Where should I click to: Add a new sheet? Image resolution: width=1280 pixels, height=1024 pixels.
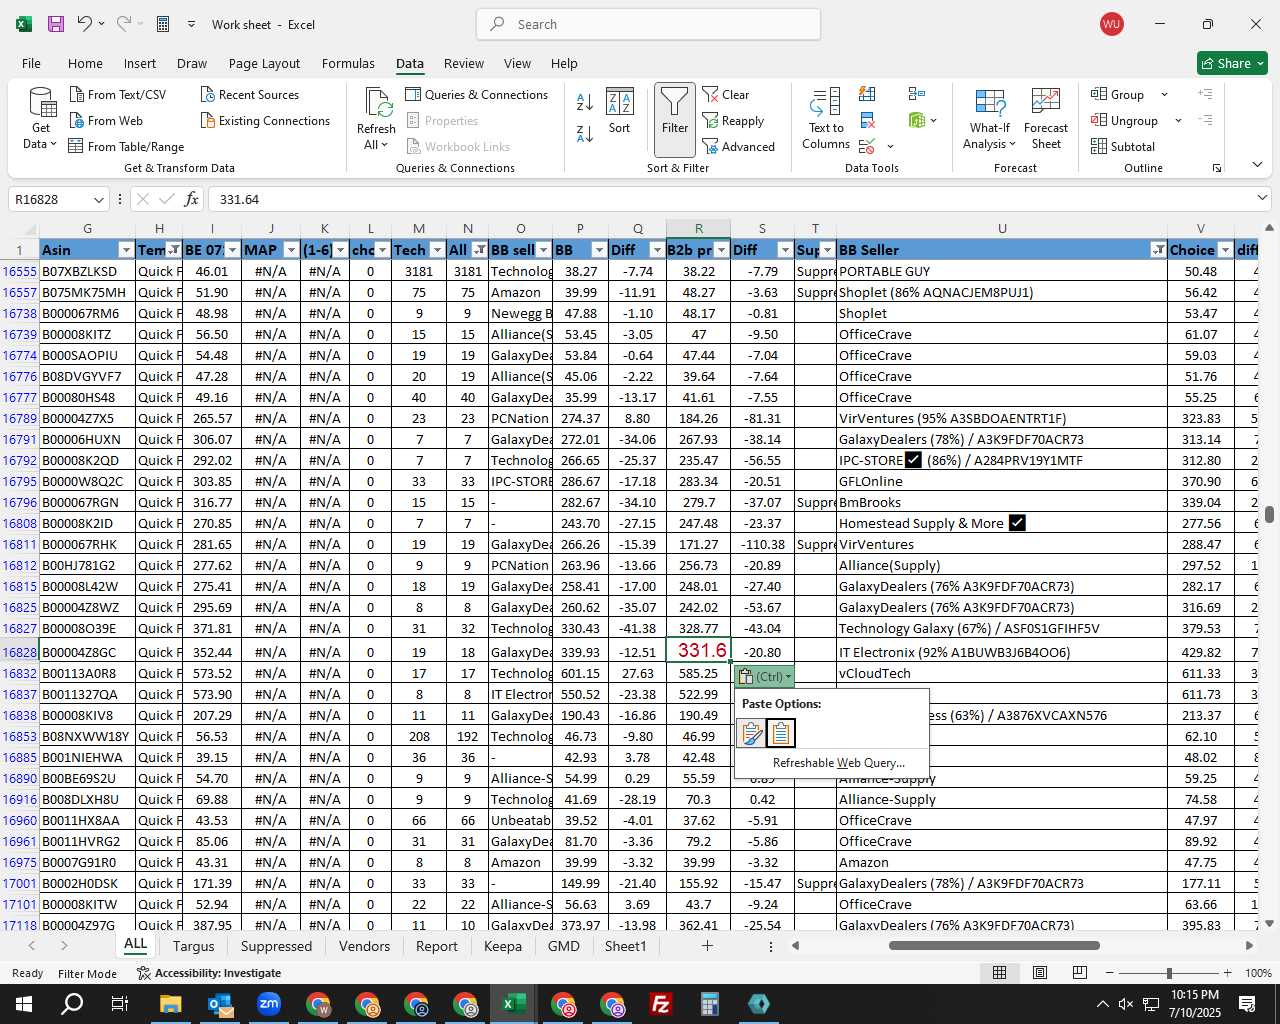pos(707,946)
